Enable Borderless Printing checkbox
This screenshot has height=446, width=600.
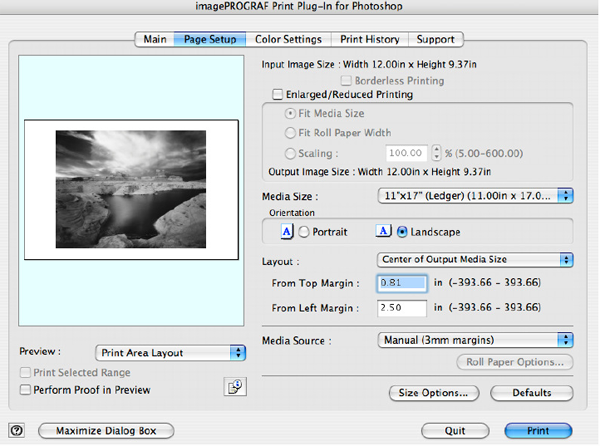point(346,81)
